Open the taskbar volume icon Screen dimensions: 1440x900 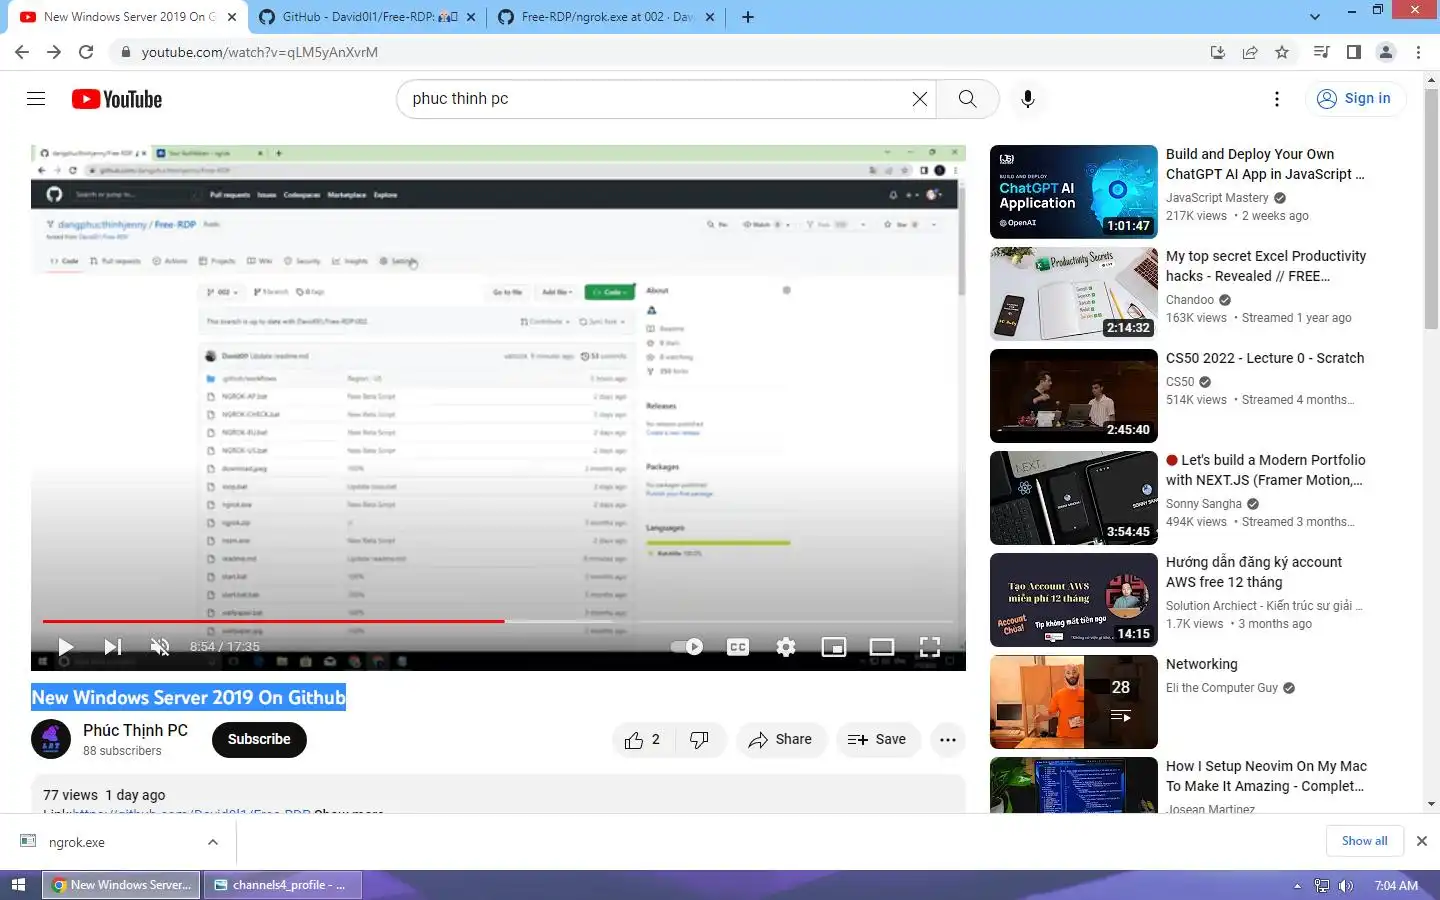click(1346, 885)
